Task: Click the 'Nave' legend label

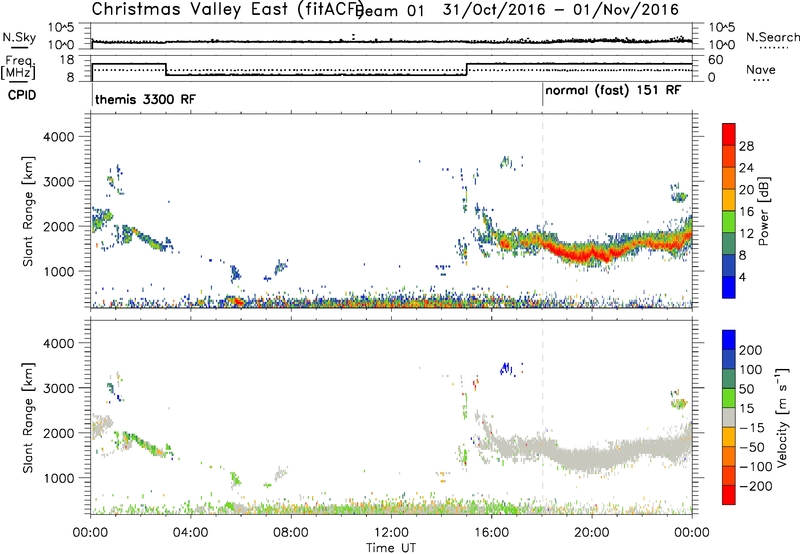Action: (x=761, y=70)
